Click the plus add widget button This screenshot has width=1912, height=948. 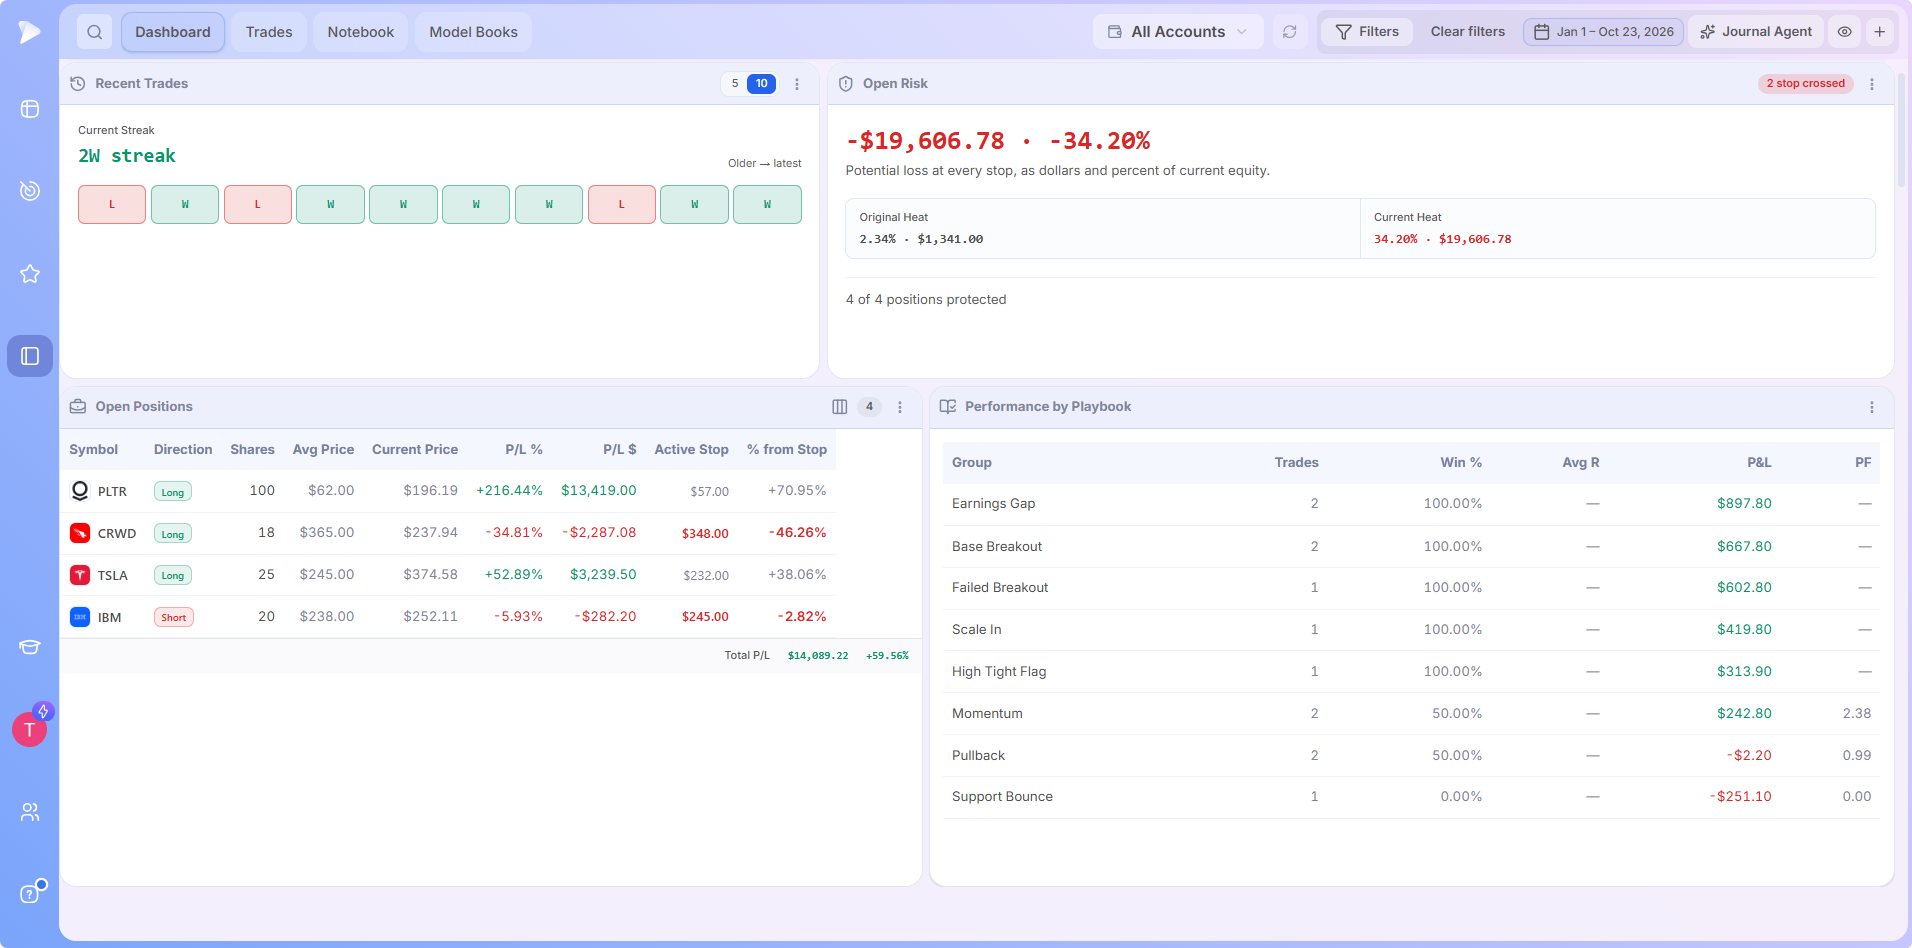tap(1880, 32)
